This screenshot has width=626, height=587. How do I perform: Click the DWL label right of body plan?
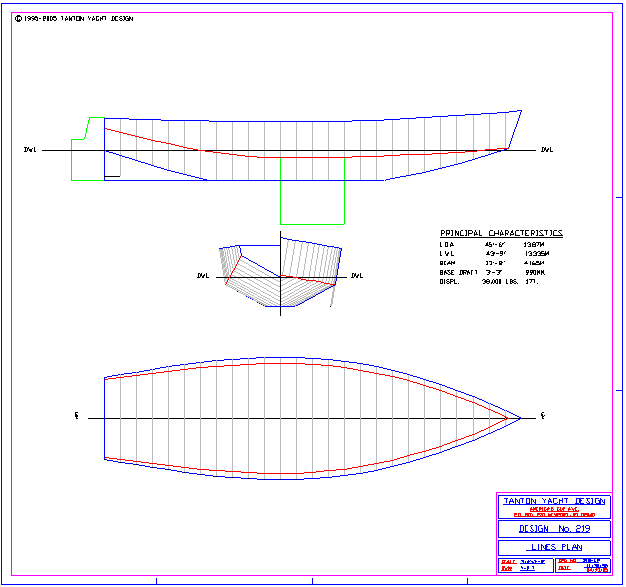pyautogui.click(x=357, y=276)
